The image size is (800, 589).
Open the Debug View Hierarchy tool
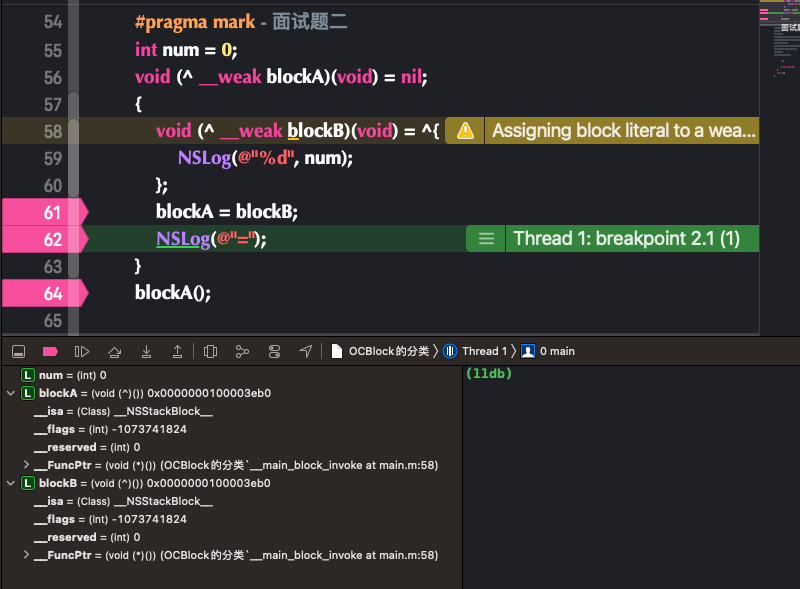point(210,351)
